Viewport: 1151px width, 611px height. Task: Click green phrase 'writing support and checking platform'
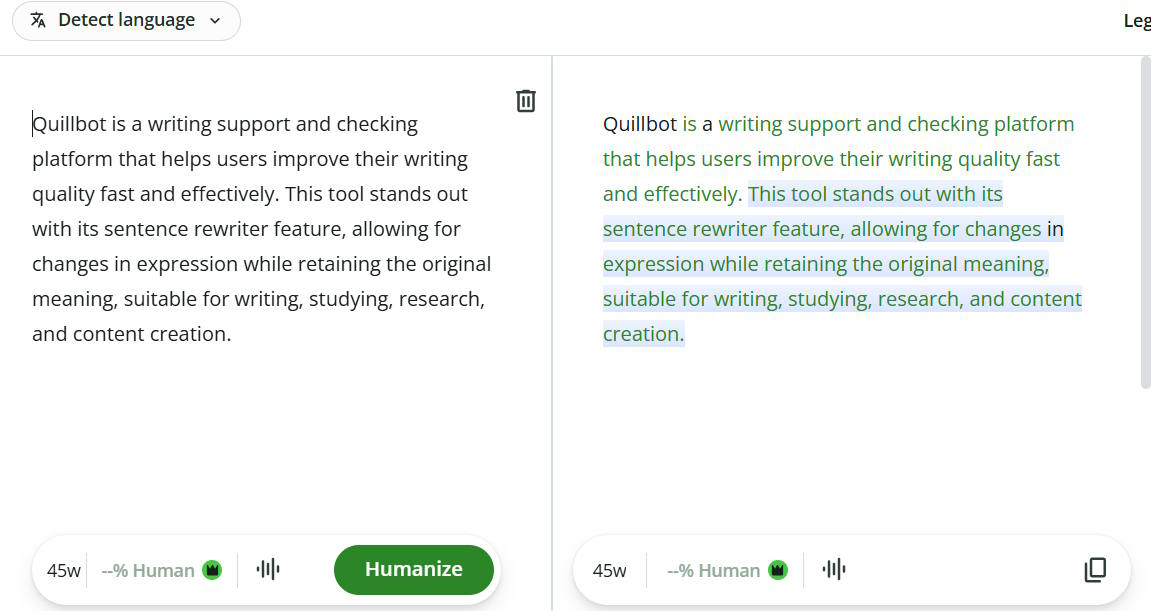pyautogui.click(x=896, y=124)
